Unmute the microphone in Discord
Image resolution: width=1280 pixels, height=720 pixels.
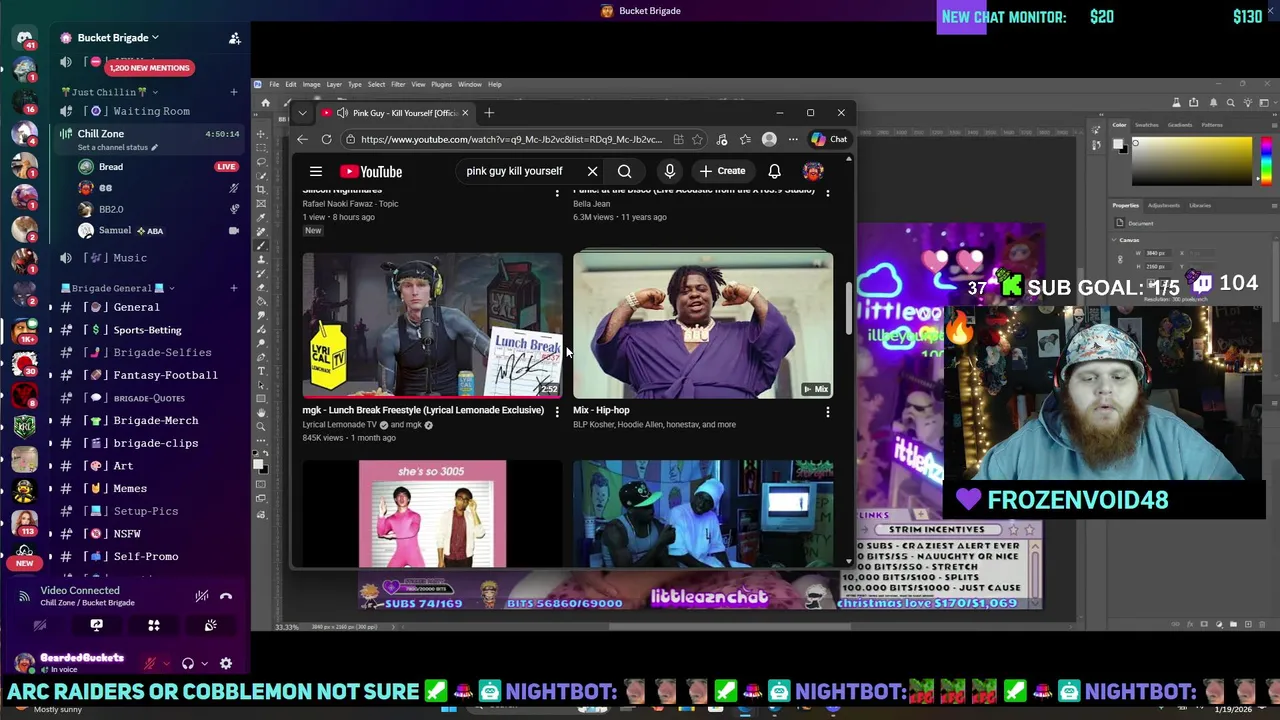pyautogui.click(x=150, y=663)
